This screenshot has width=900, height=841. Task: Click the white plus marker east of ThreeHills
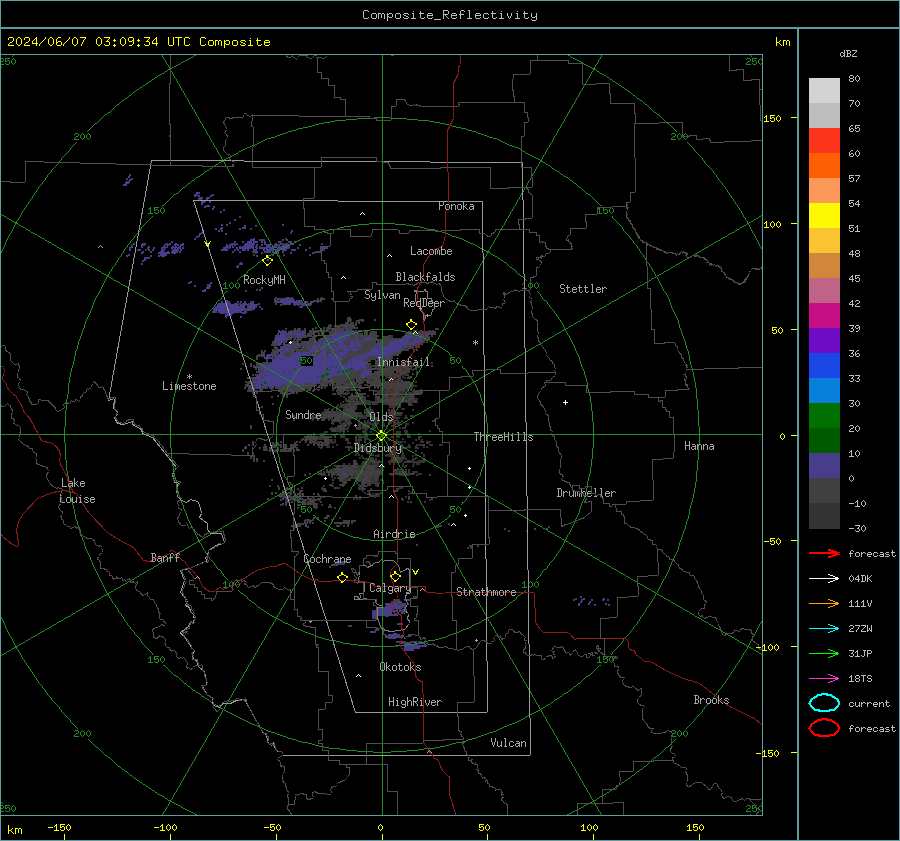[x=565, y=402]
